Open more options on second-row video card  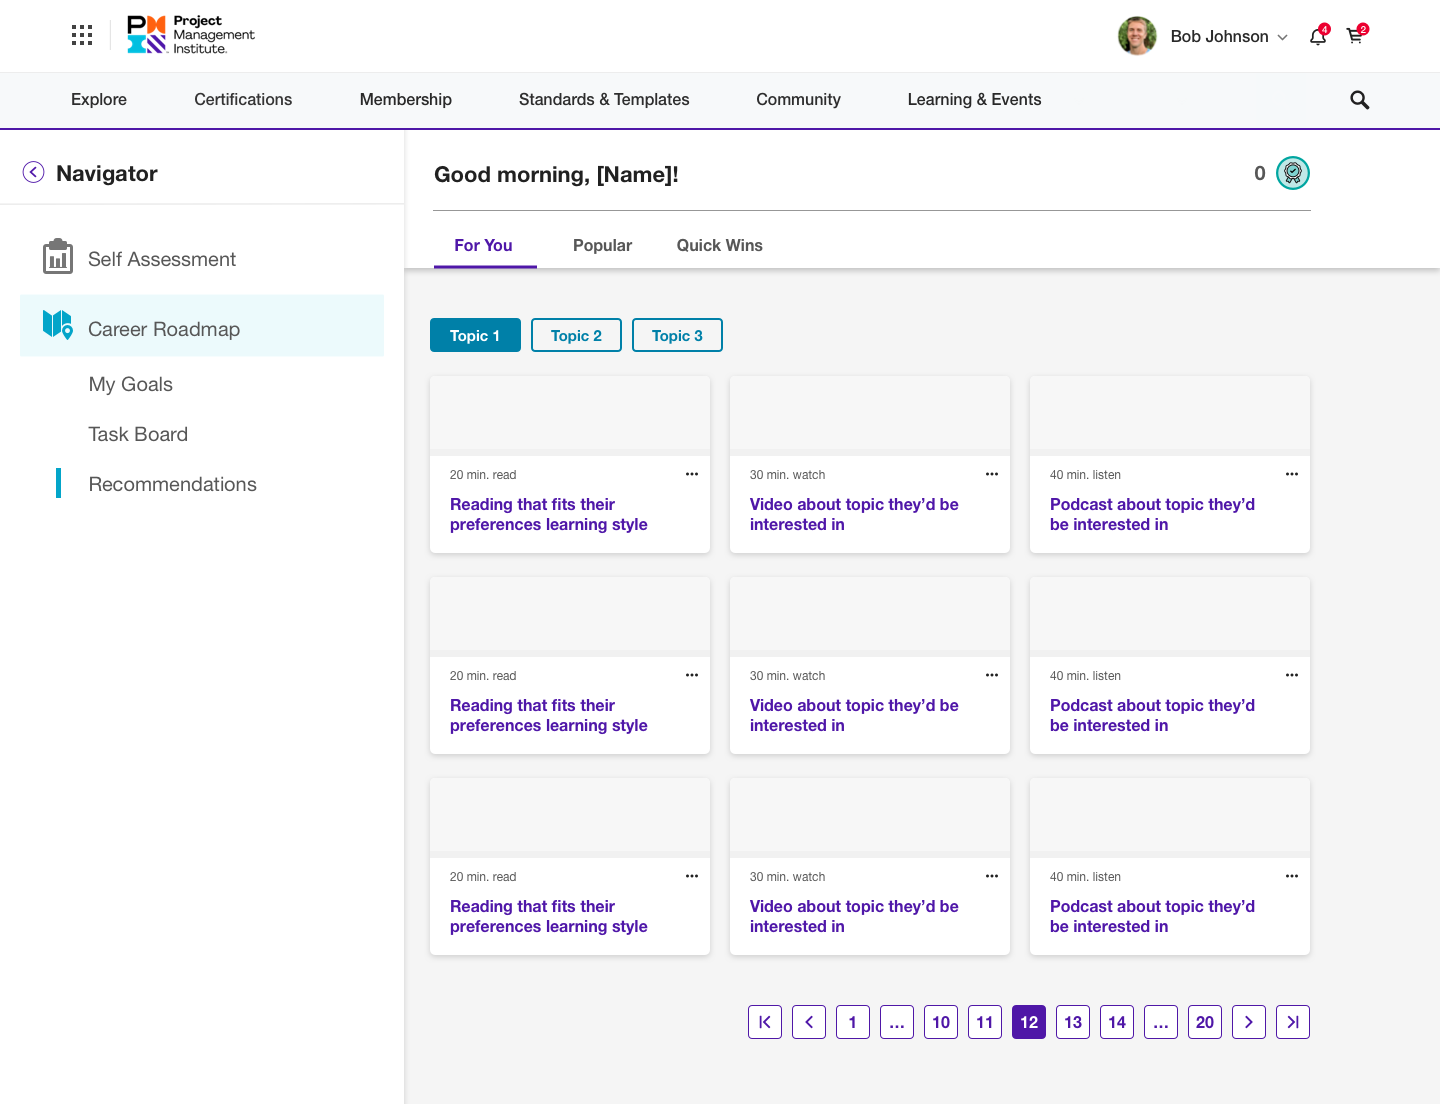(992, 675)
